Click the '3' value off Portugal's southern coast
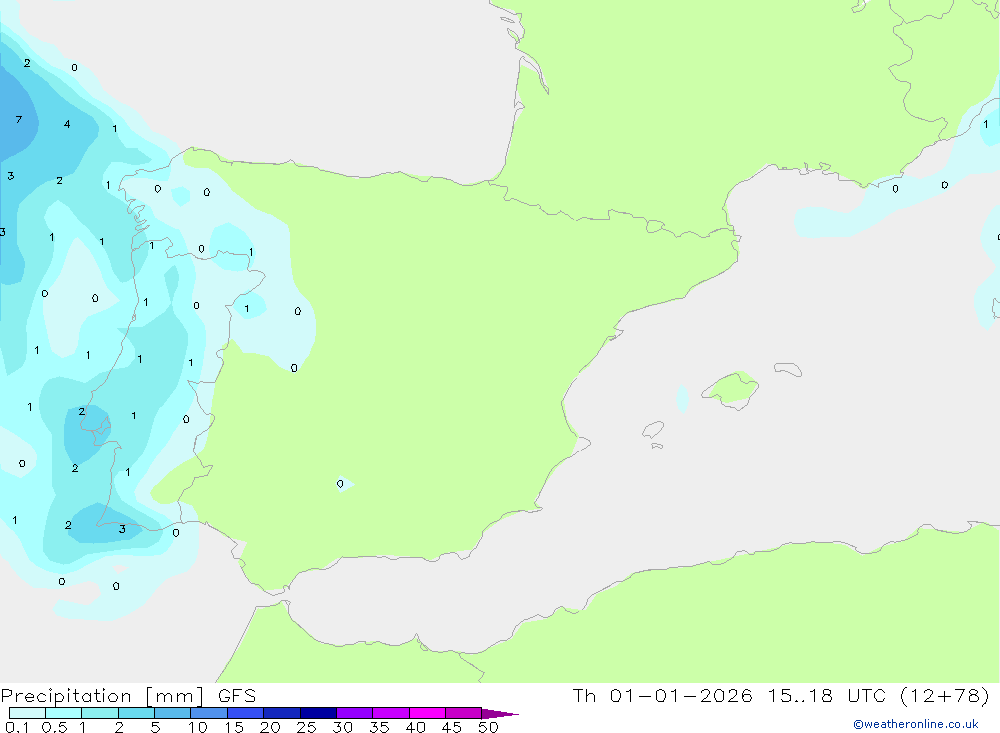Viewport: 1000px width, 733px height. click(122, 529)
